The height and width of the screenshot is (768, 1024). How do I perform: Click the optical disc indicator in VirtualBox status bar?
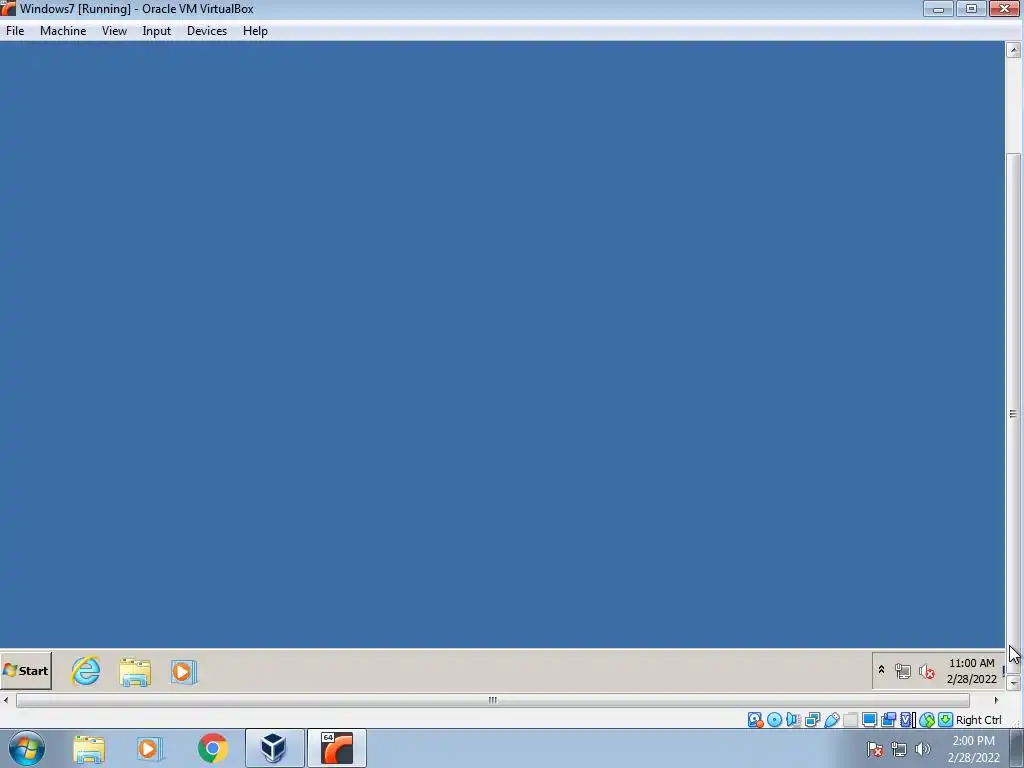click(x=775, y=720)
